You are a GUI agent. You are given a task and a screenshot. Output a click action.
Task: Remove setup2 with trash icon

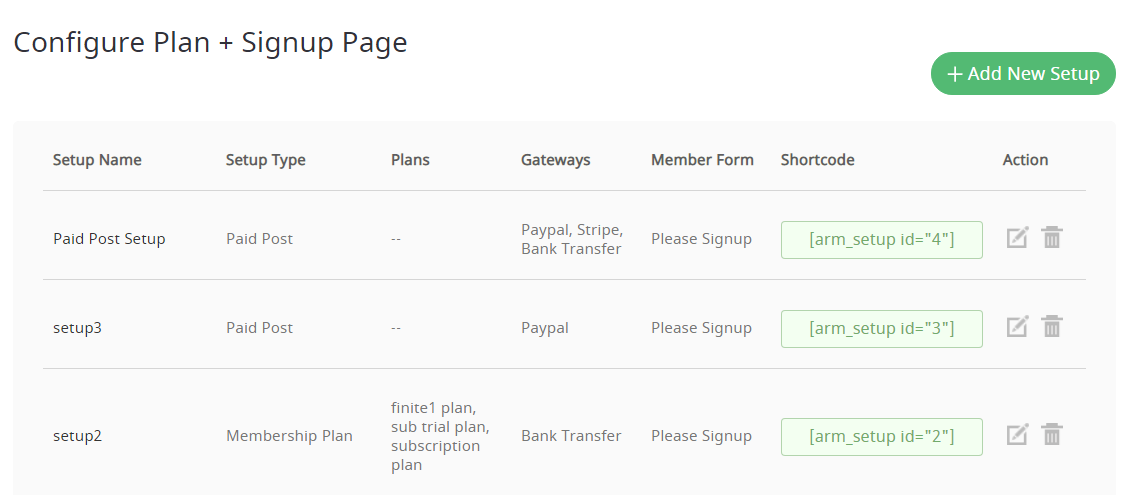[1052, 434]
